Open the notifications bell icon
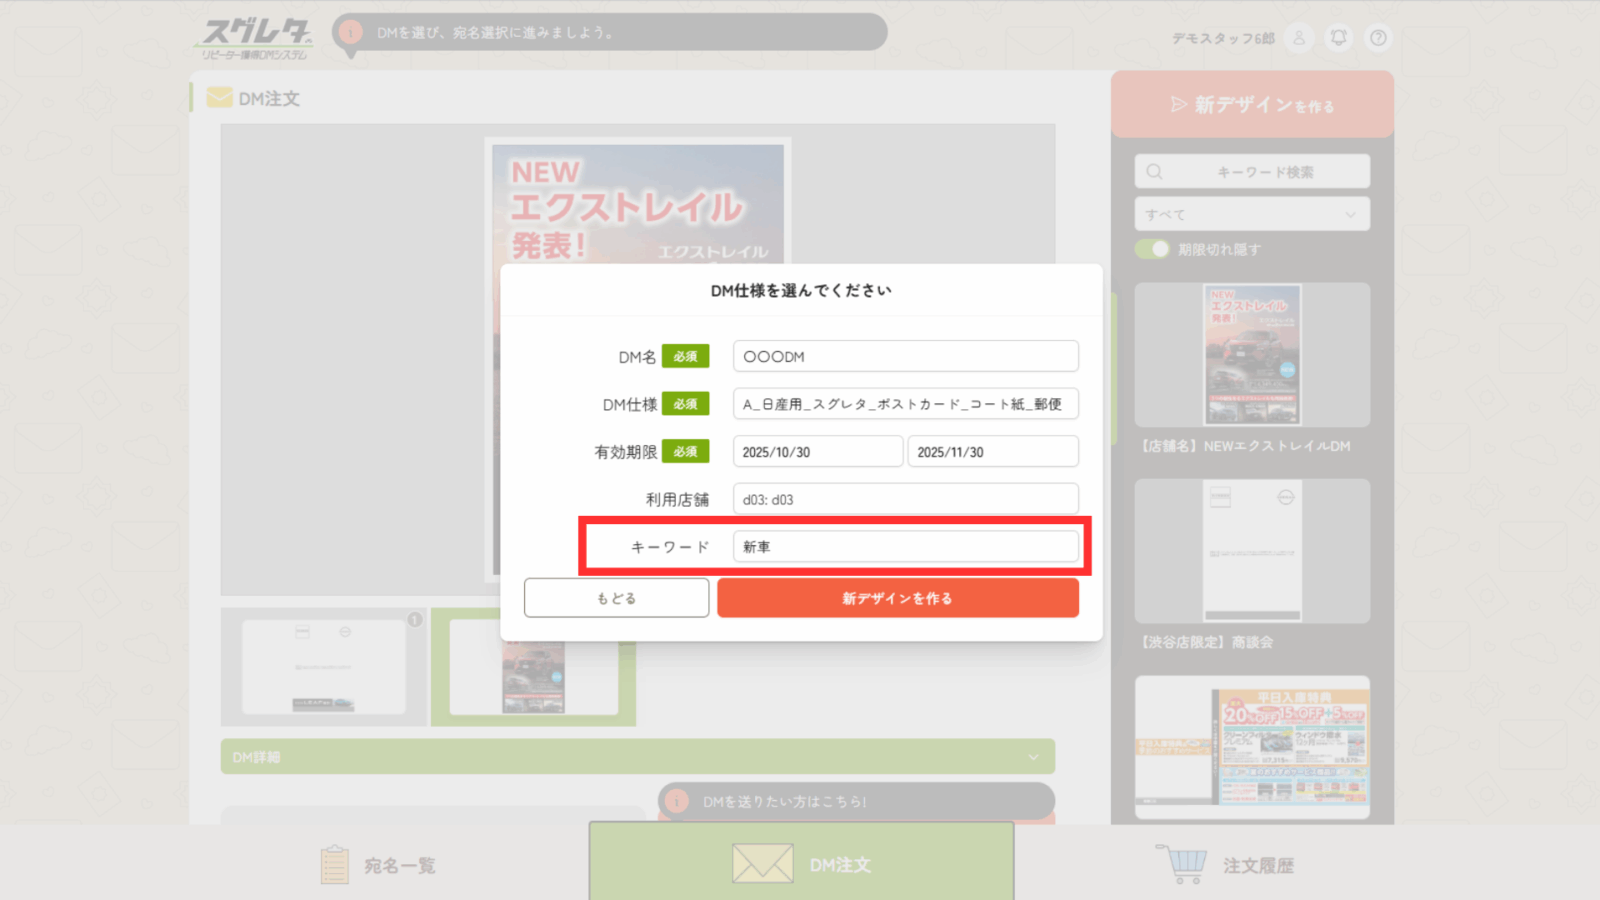 (1338, 38)
